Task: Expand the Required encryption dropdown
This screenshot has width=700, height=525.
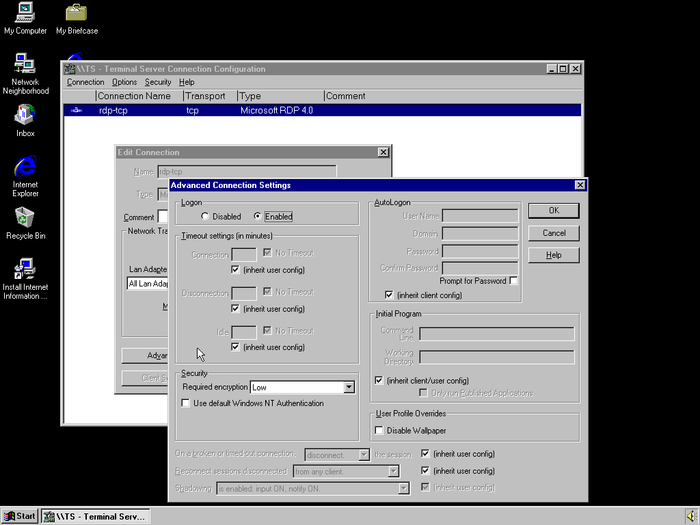Action: 349,387
